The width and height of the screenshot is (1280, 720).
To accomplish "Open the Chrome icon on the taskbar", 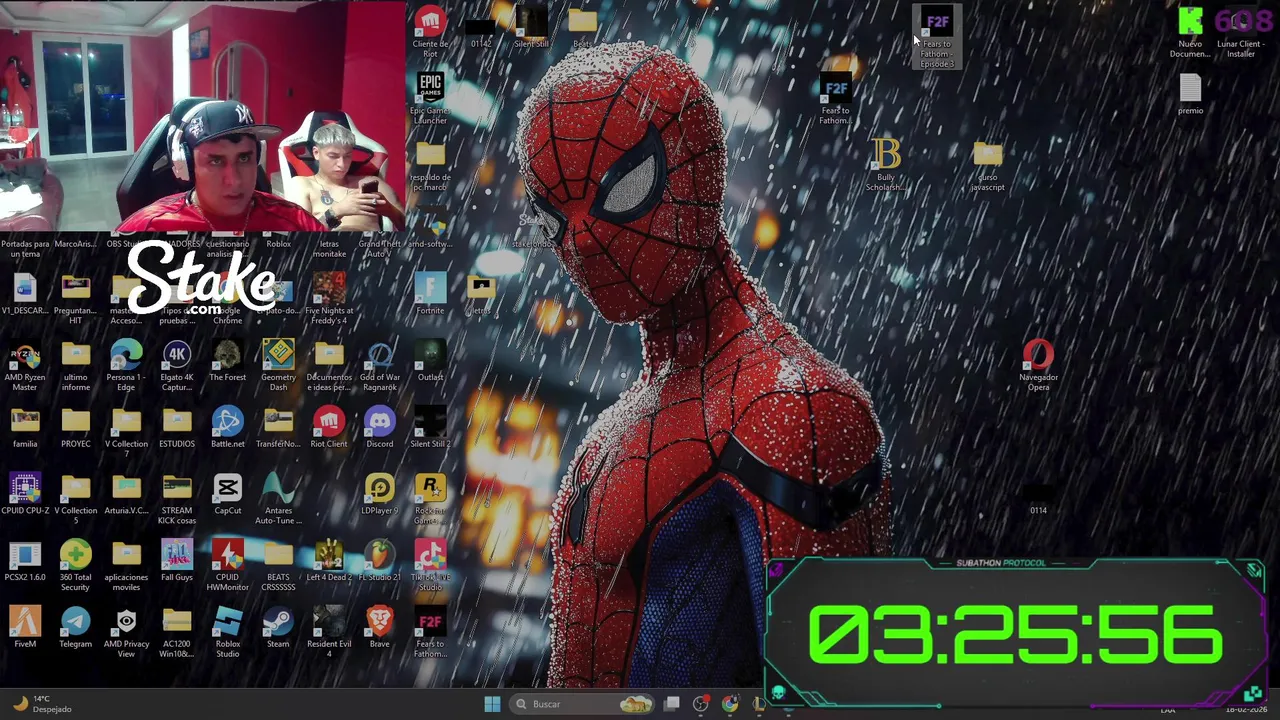I will coord(730,704).
